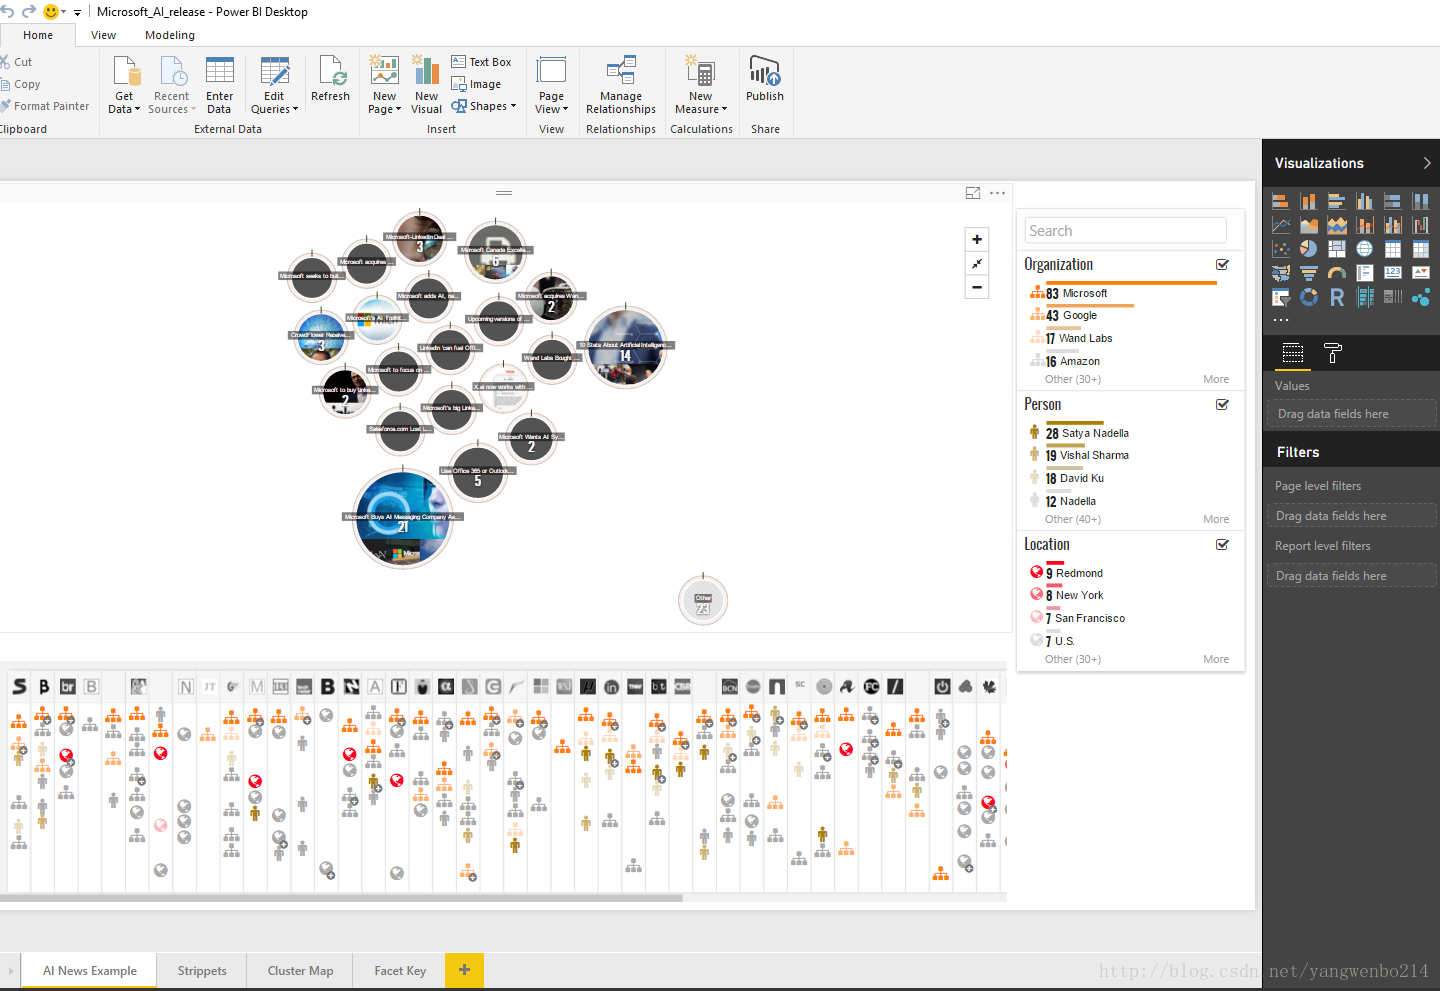Select the filled map visualization
The height and width of the screenshot is (991, 1440).
[x=1280, y=272]
